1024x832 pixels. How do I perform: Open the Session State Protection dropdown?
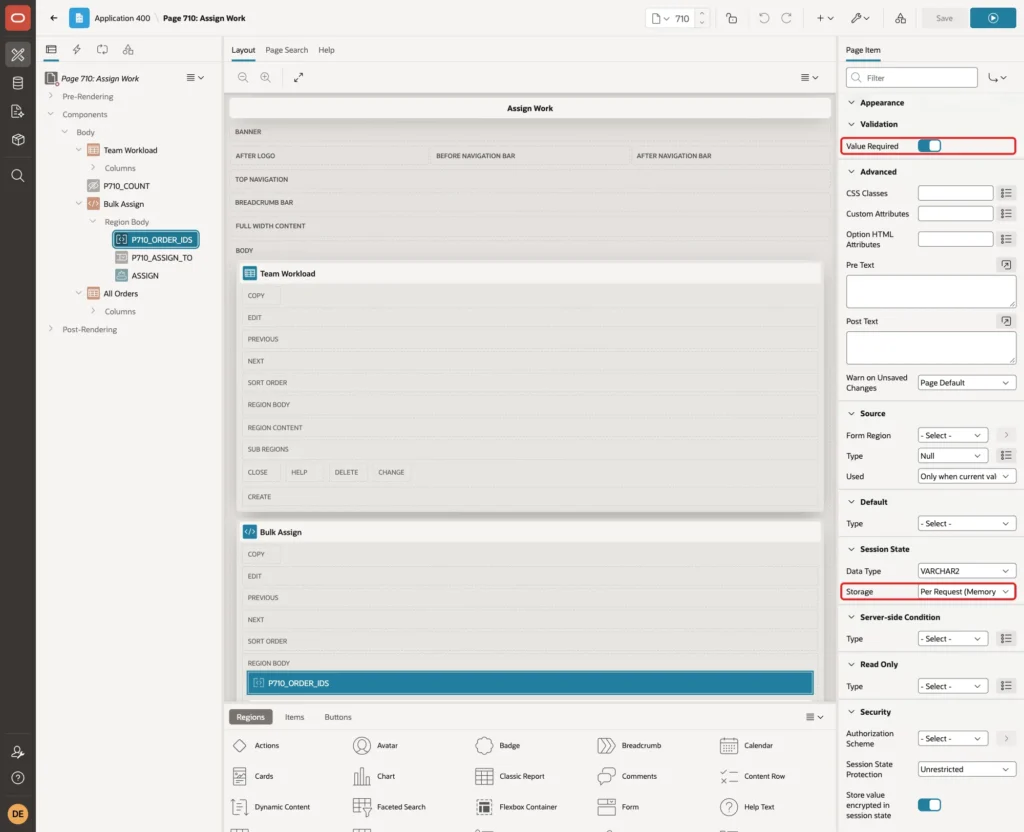coord(966,769)
